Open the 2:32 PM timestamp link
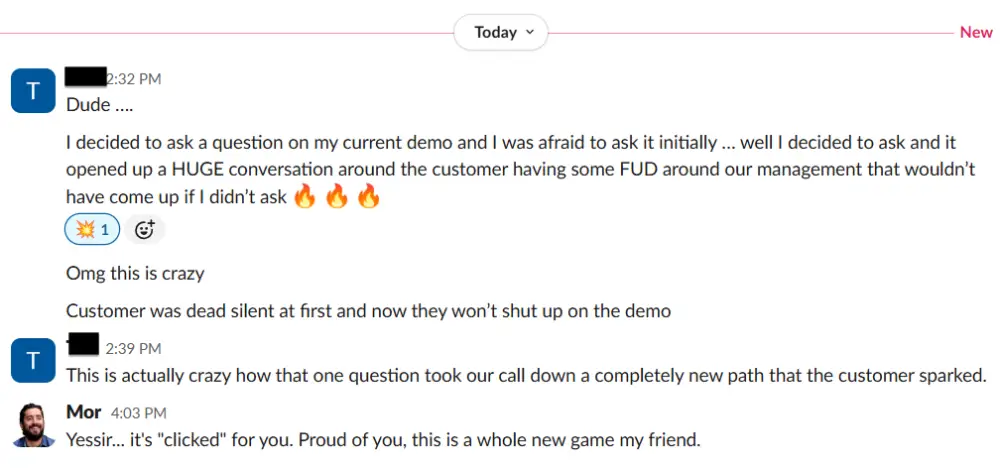This screenshot has height=468, width=1000. point(133,78)
